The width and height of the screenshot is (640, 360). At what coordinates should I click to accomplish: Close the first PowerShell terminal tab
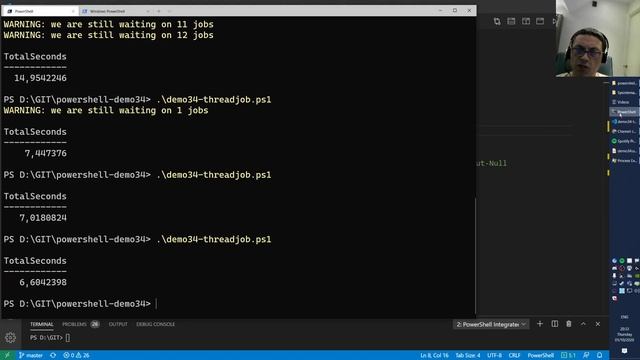click(x=73, y=11)
